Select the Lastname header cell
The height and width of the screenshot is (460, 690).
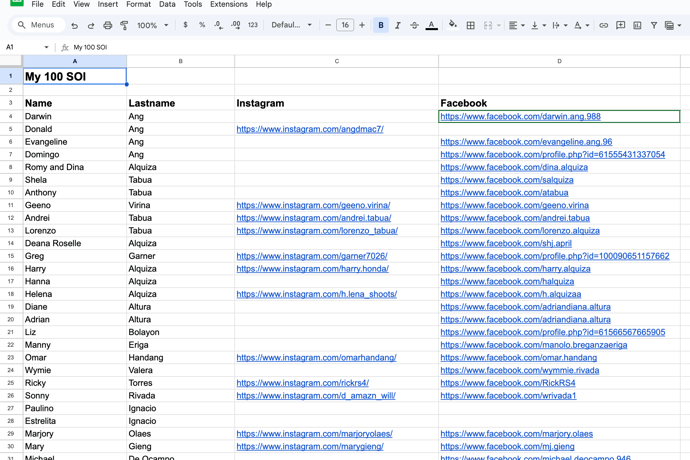180,103
